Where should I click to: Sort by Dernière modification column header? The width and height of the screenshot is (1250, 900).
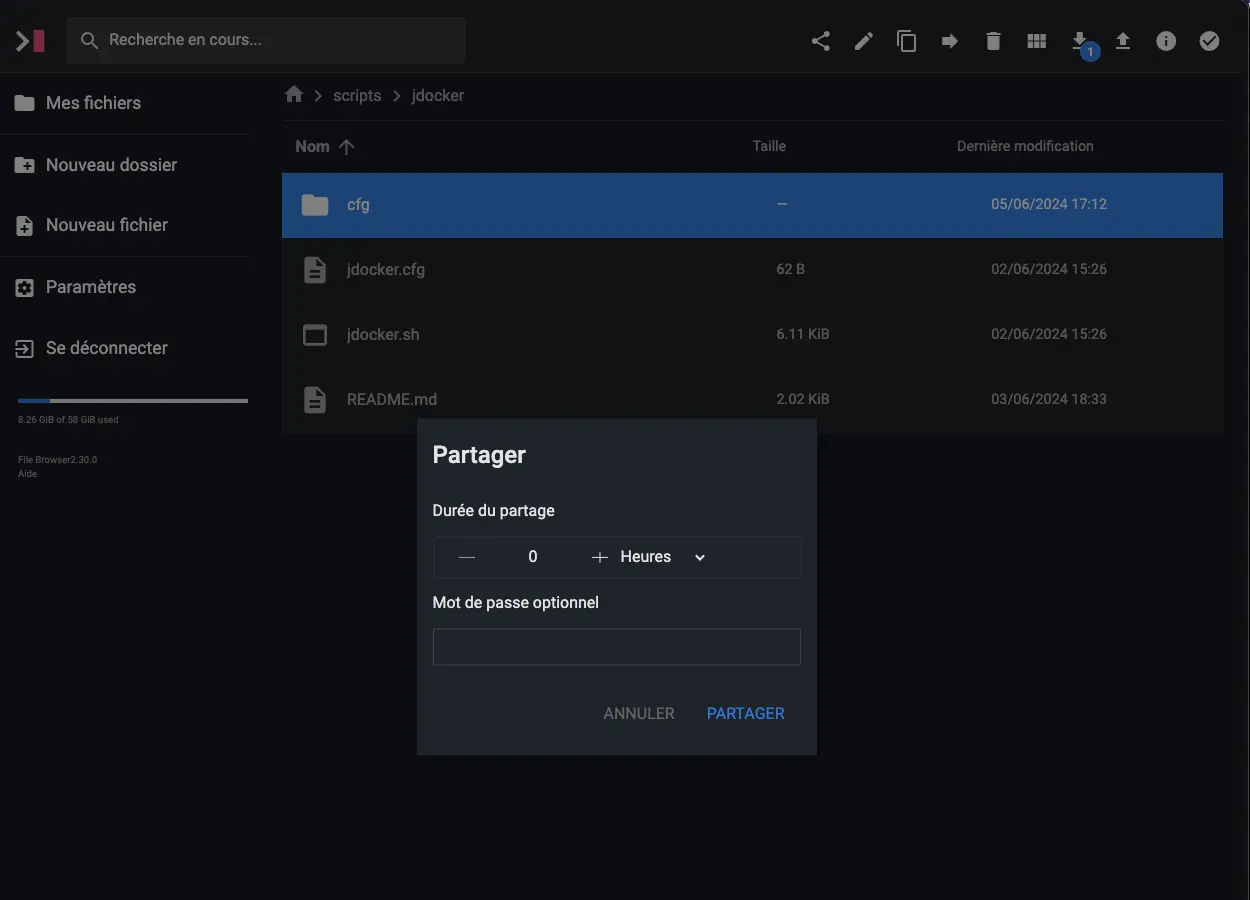tap(1025, 146)
